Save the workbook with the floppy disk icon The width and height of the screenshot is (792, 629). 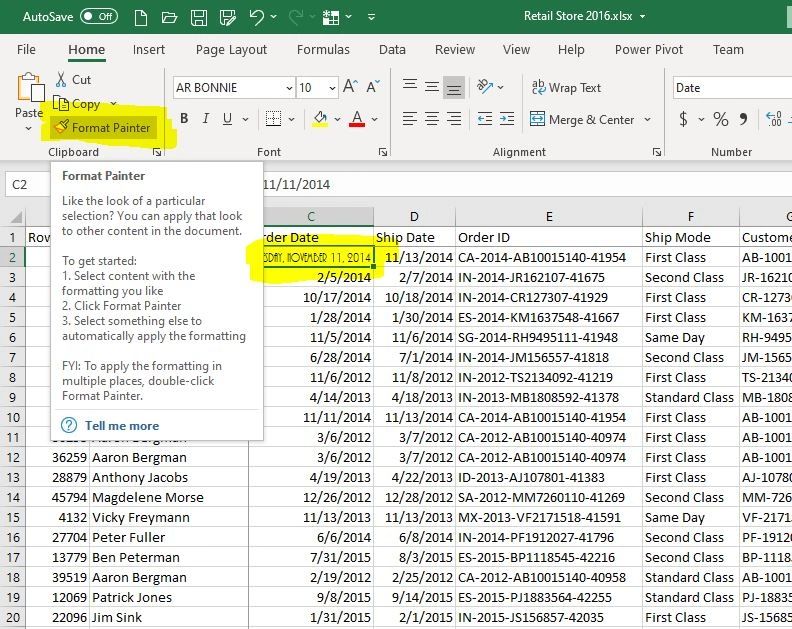pyautogui.click(x=199, y=18)
